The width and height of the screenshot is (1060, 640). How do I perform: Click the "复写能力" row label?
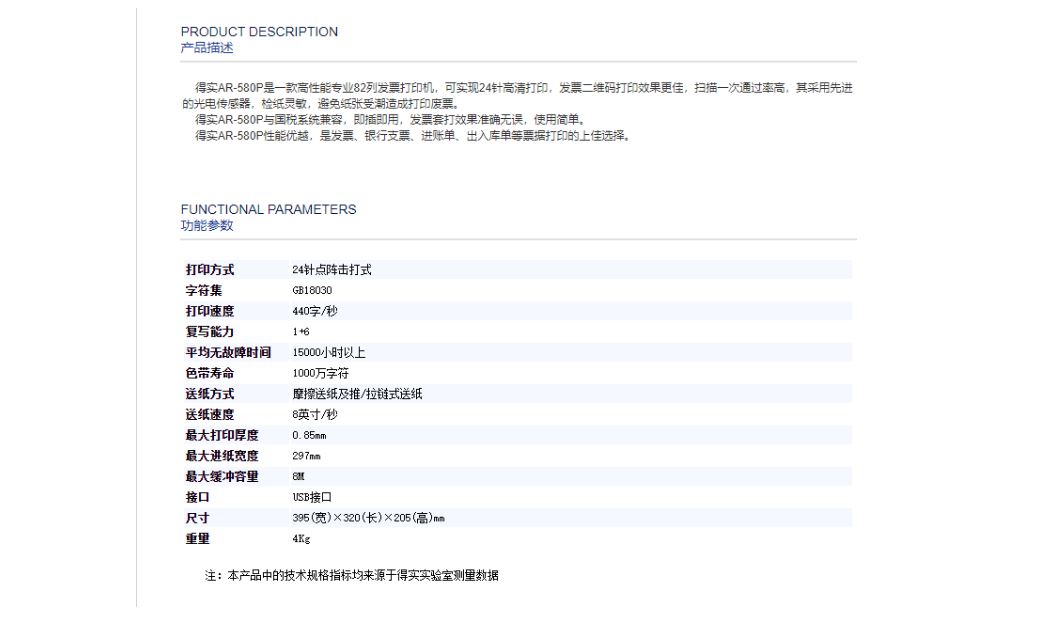[x=210, y=332]
